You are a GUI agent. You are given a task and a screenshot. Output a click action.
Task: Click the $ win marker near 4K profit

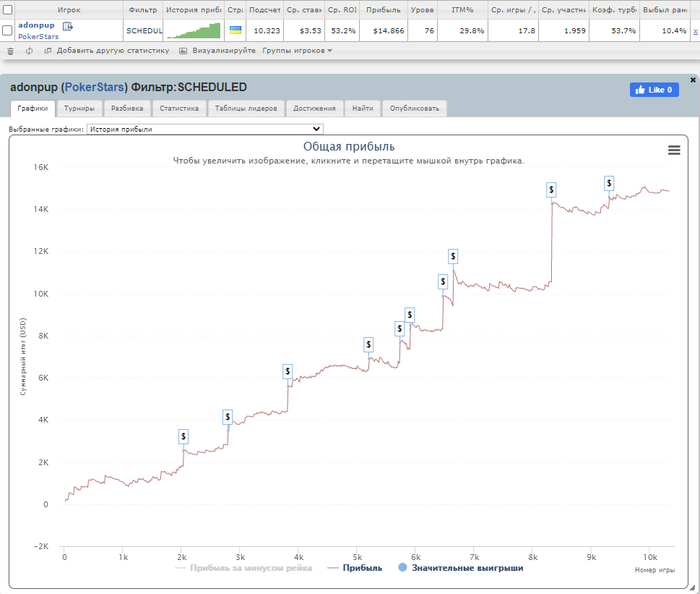pyautogui.click(x=228, y=417)
